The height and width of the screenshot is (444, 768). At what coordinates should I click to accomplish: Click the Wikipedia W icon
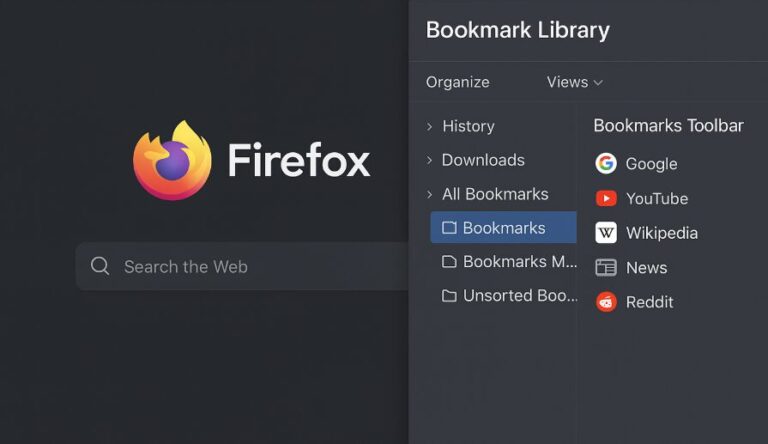606,233
